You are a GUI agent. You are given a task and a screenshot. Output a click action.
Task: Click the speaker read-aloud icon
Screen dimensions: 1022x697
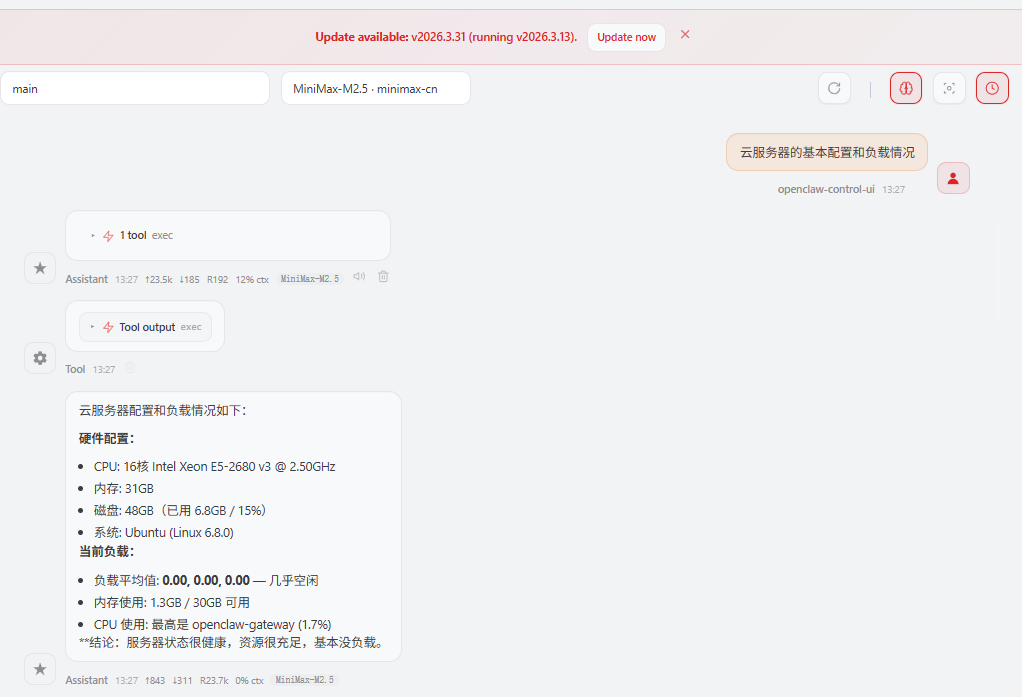359,277
